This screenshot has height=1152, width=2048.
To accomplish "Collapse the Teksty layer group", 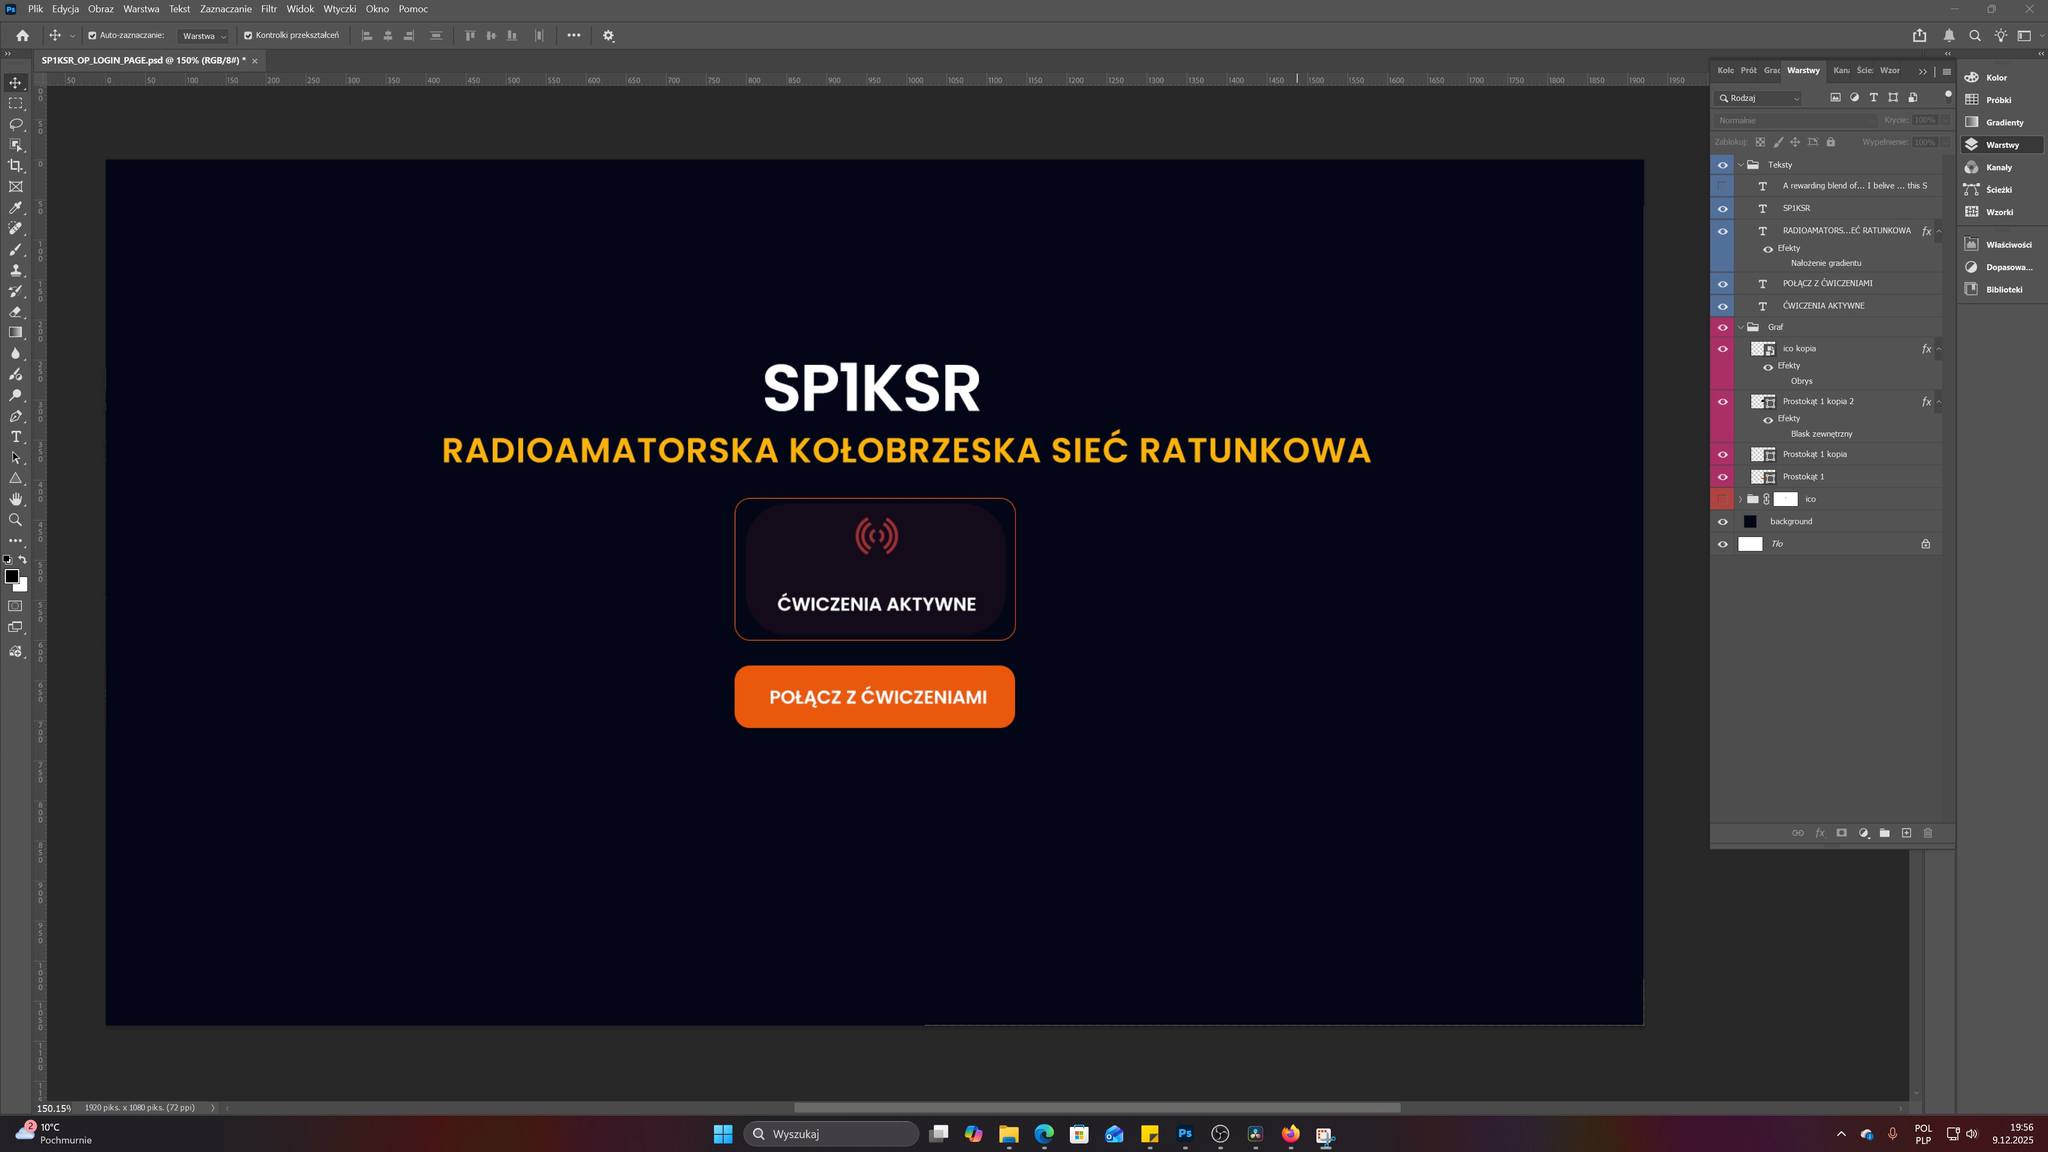I will click(x=1740, y=165).
